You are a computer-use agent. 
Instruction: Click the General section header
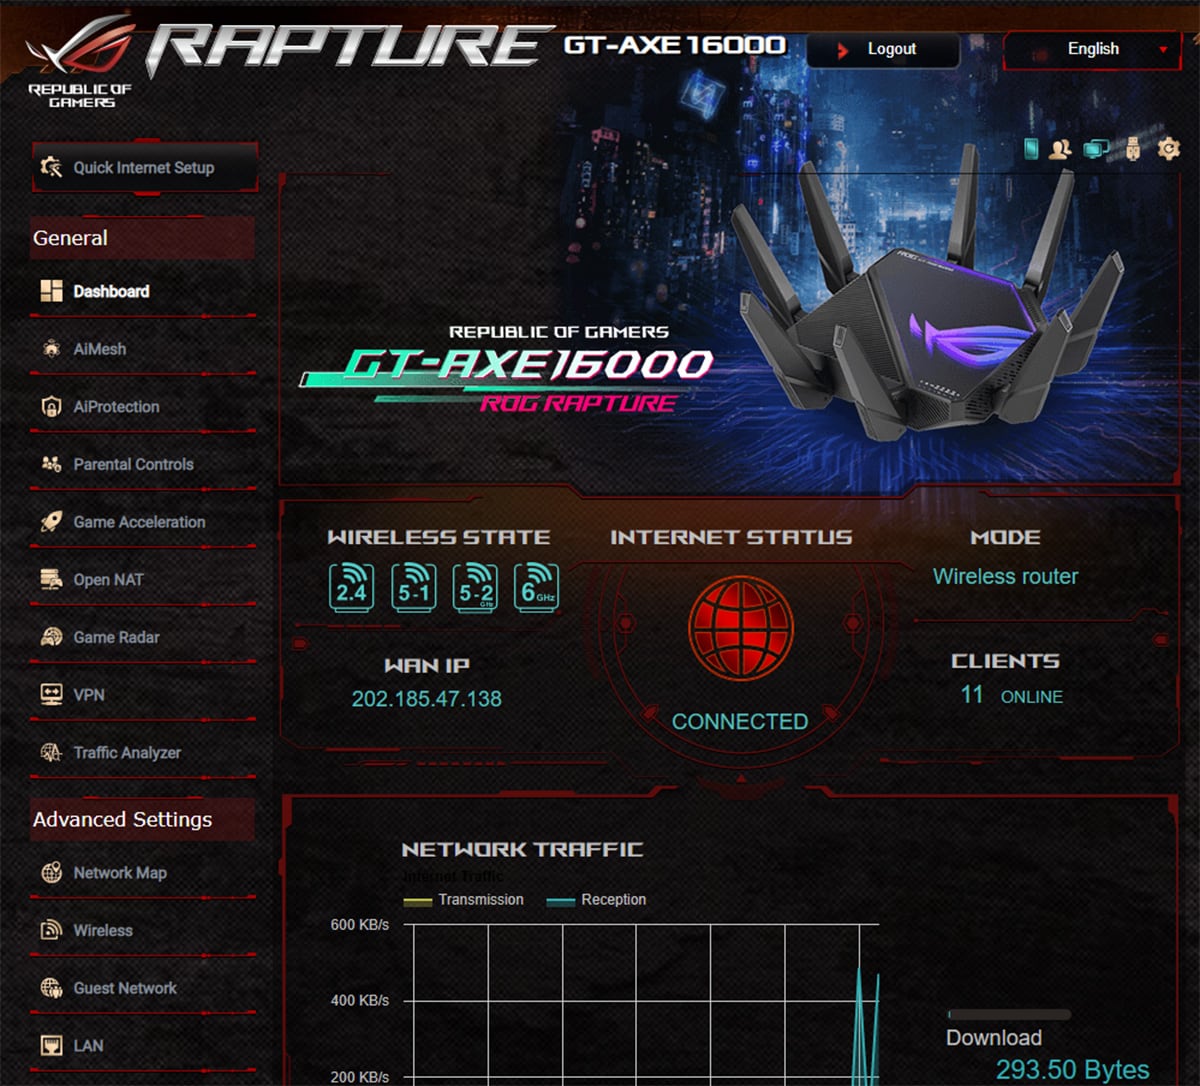142,238
